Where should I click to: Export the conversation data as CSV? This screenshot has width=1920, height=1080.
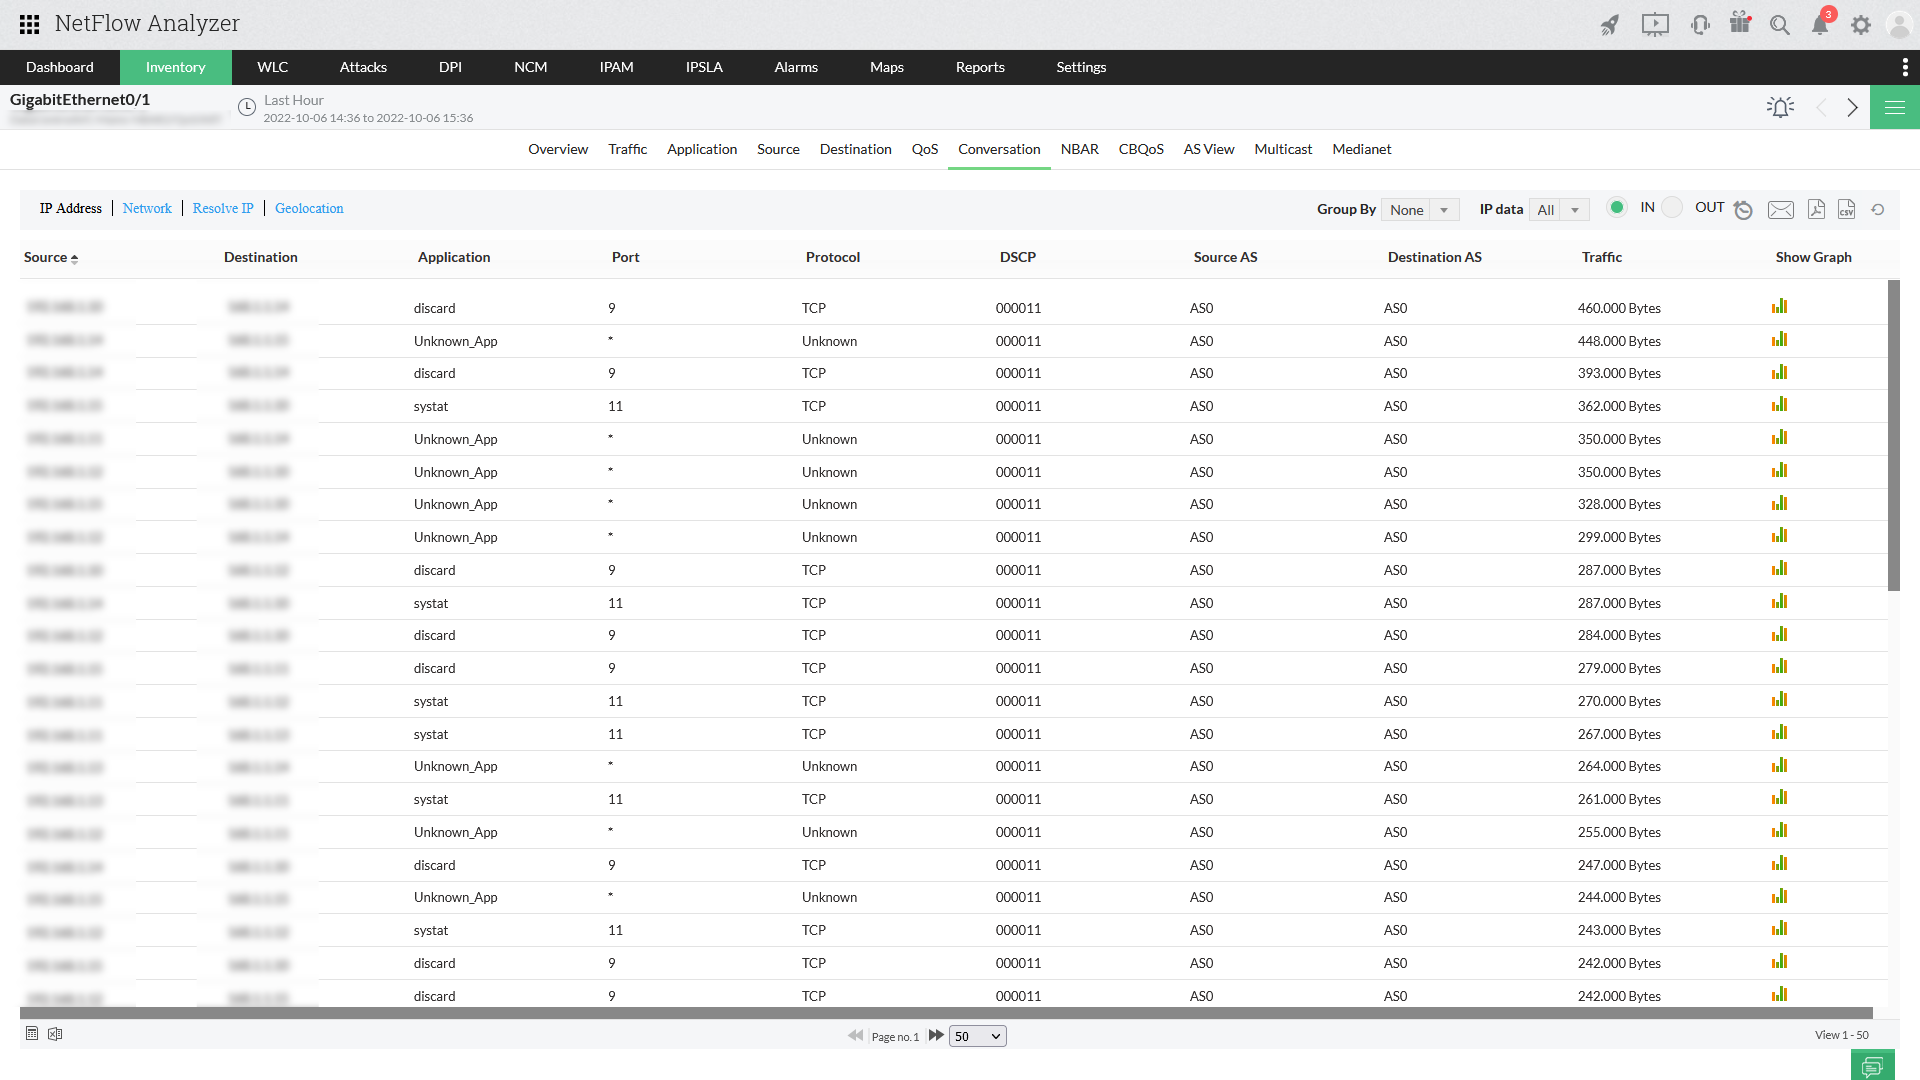point(1846,209)
